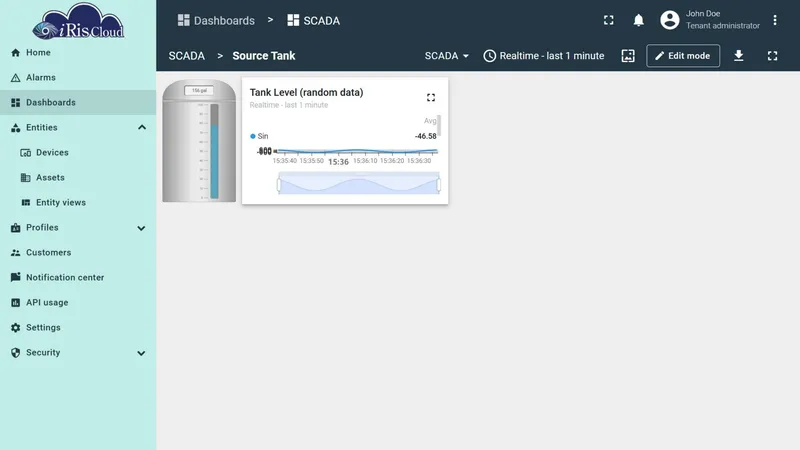
Task: Click the -46.58 average value
Action: click(426, 136)
